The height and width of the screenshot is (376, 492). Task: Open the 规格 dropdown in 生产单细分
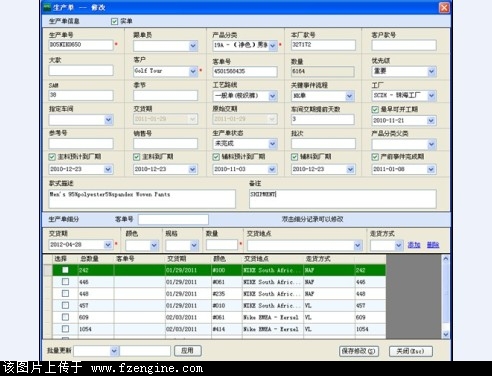pyautogui.click(x=194, y=246)
